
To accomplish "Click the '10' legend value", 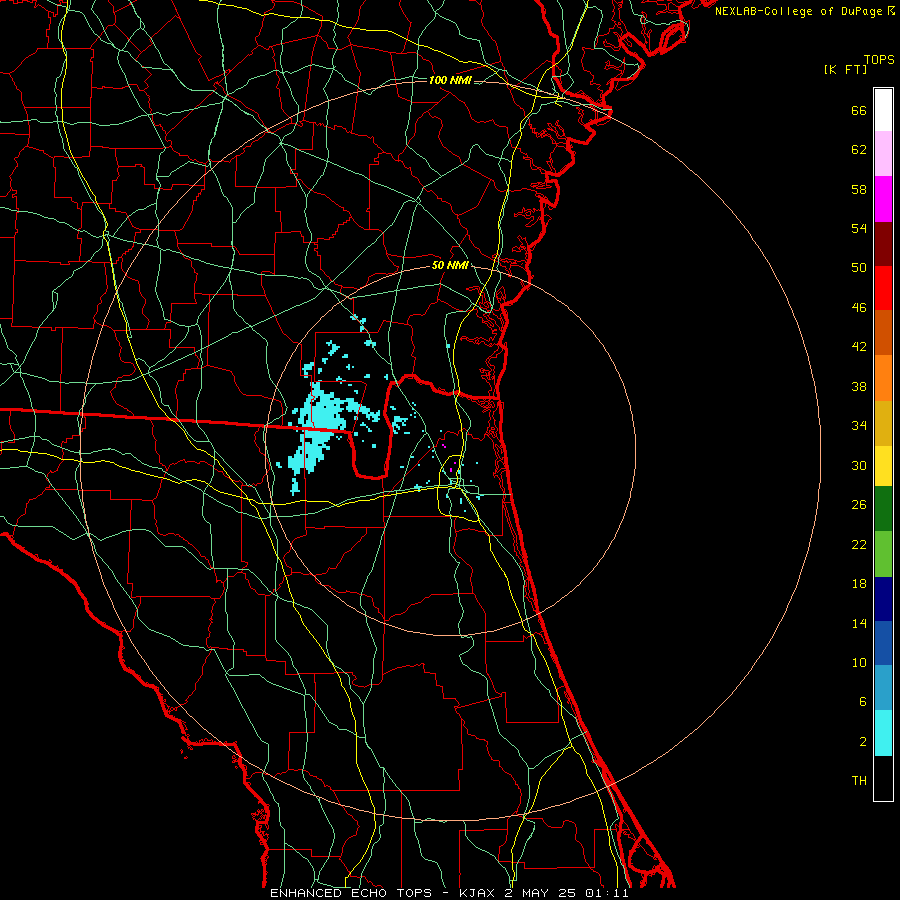I will 859,662.
